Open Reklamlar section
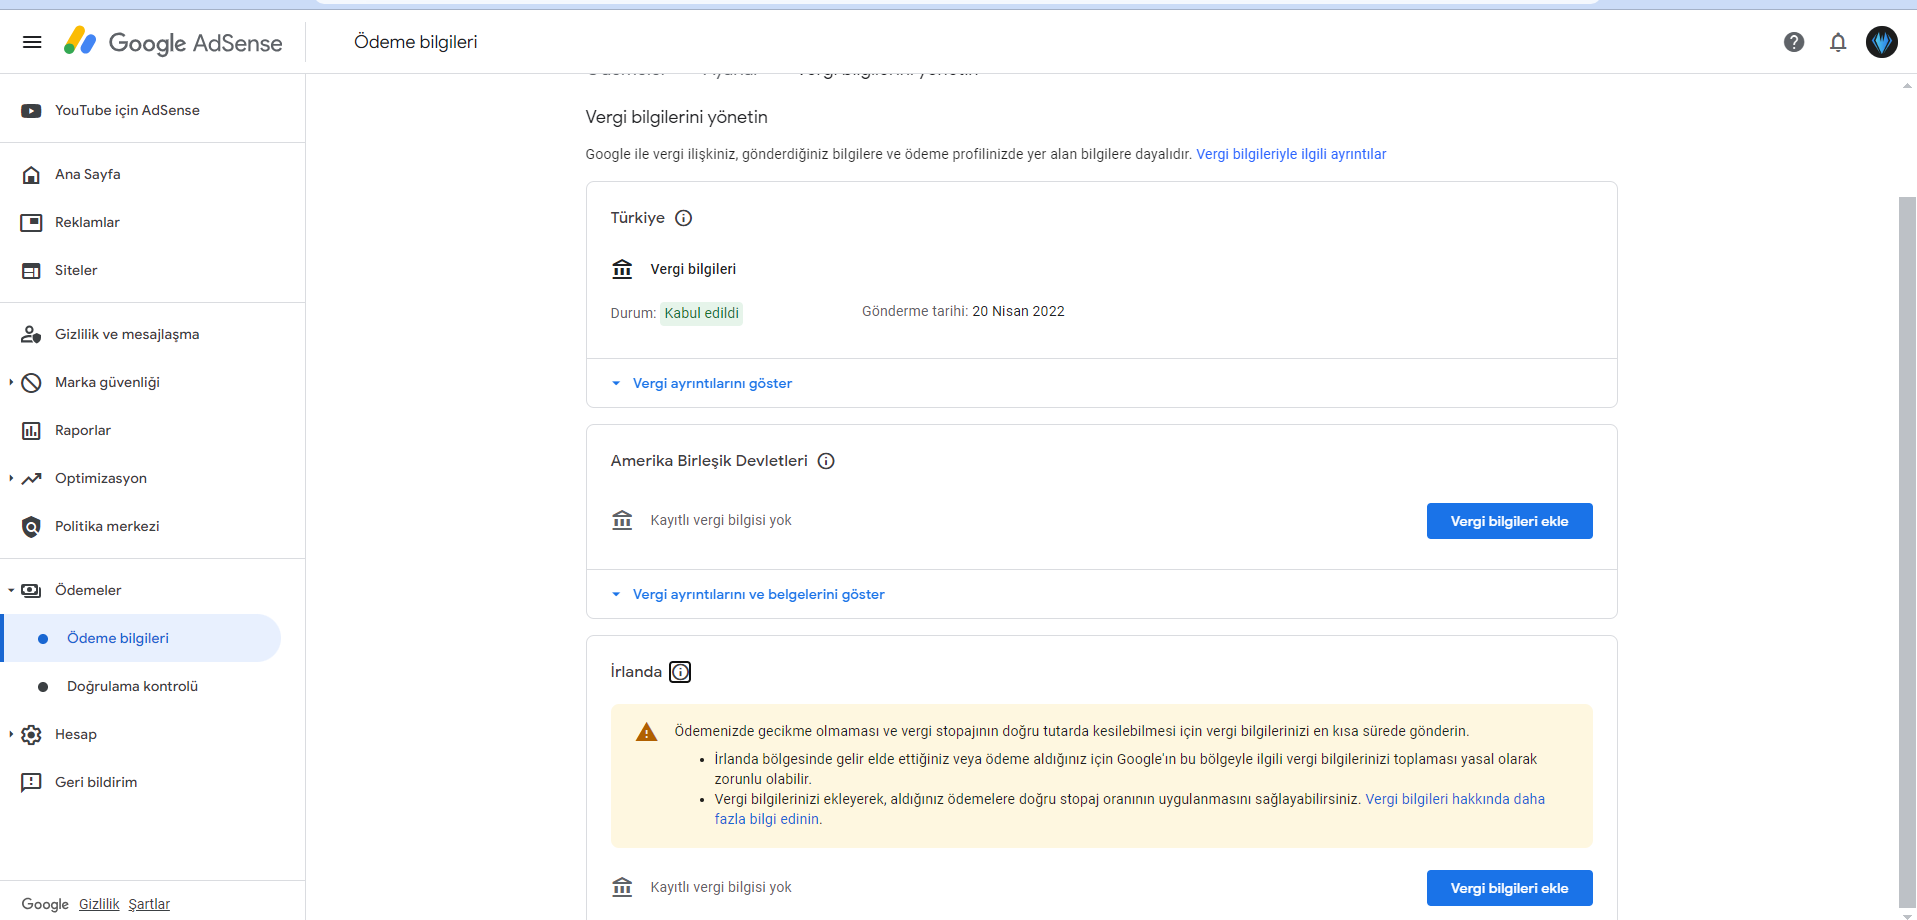 click(87, 222)
